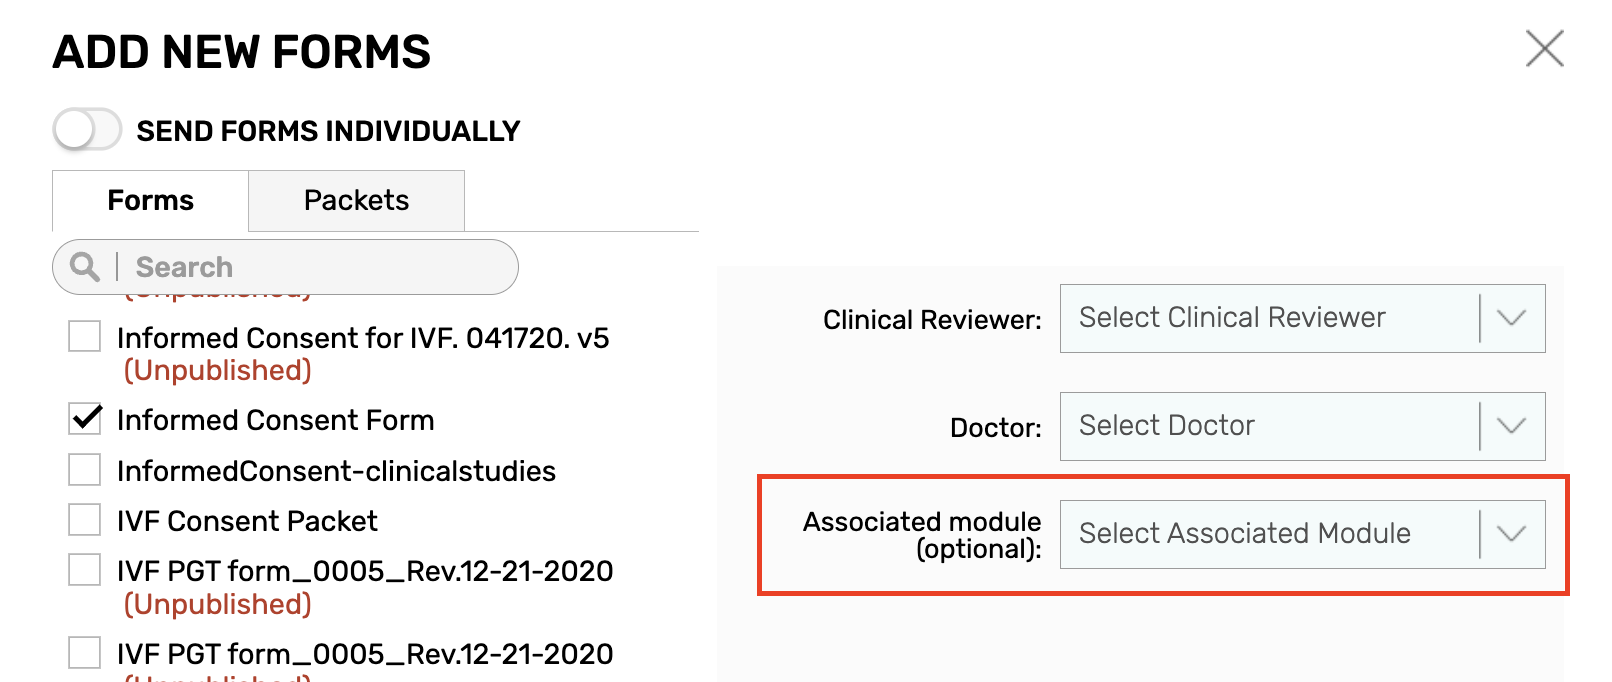Tick the last IVF PGT form checkbox
The height and width of the screenshot is (682, 1612).
(85, 653)
